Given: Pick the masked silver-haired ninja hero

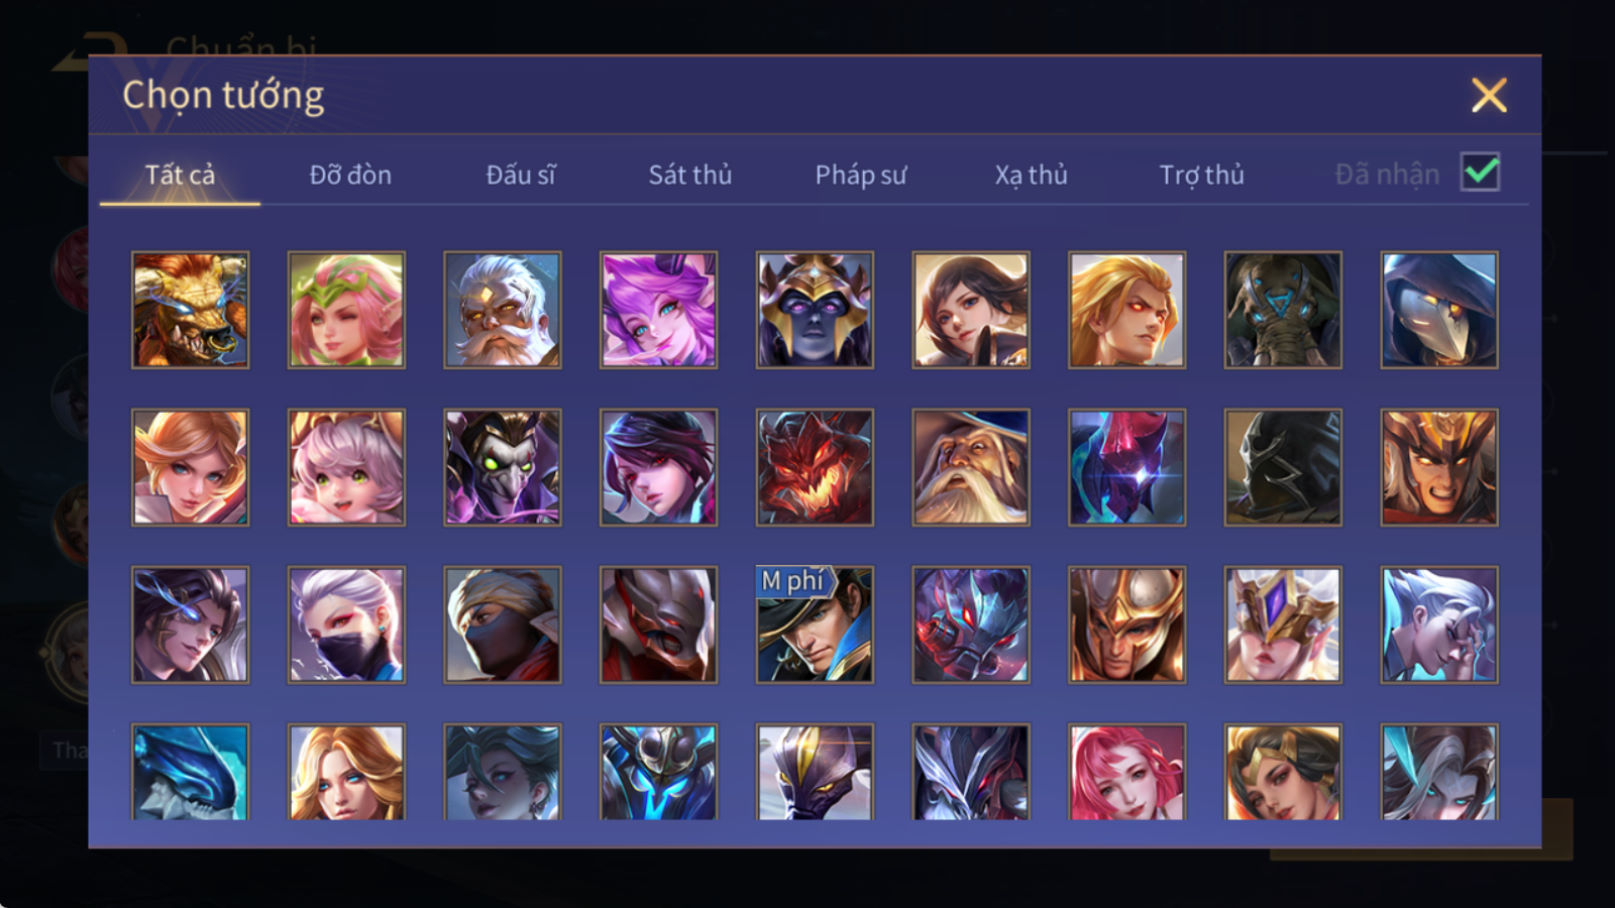Looking at the screenshot, I should tap(346, 625).
